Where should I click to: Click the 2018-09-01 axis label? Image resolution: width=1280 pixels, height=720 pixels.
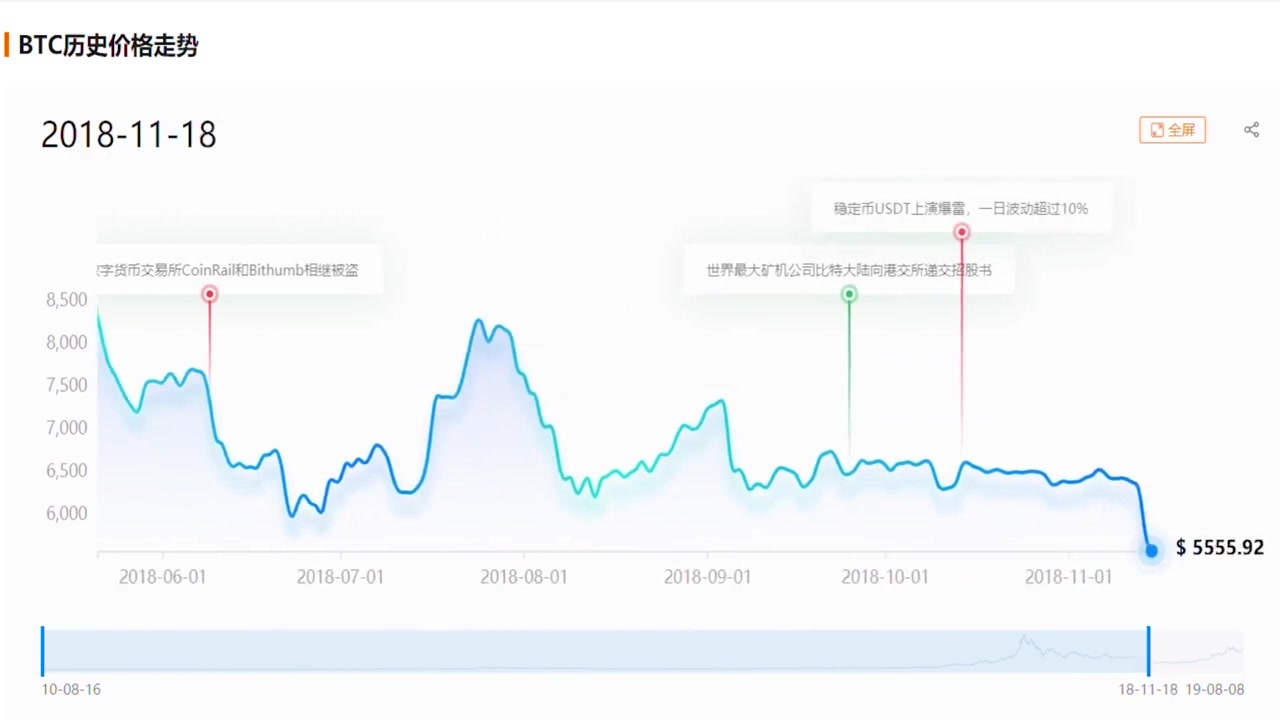pyautogui.click(x=708, y=577)
